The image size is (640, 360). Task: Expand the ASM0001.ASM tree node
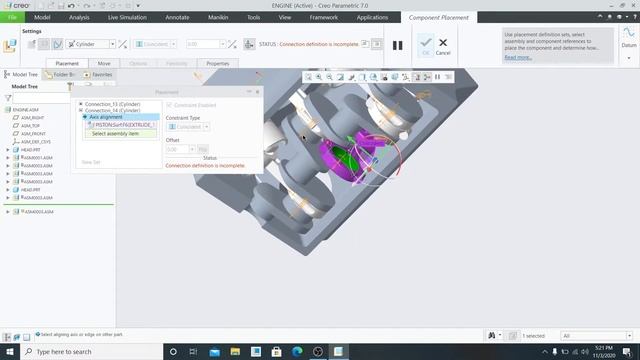[x=8, y=158]
